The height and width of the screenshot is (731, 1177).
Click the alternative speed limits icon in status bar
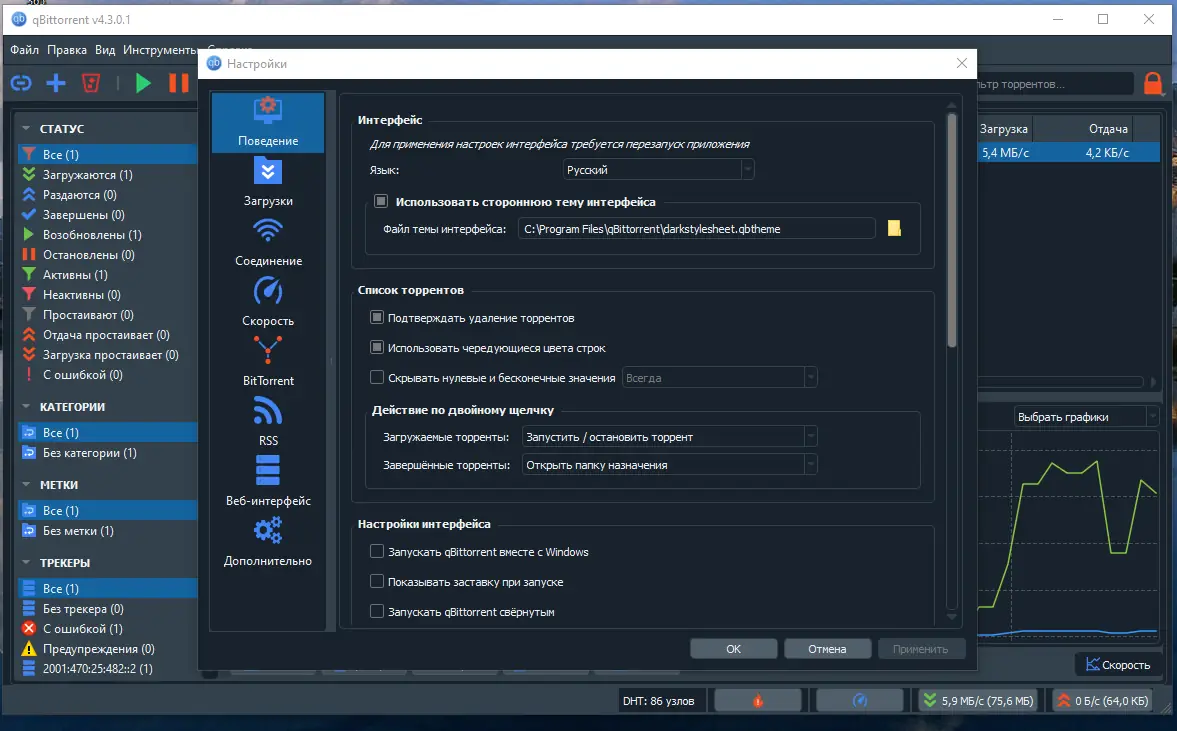click(x=860, y=700)
